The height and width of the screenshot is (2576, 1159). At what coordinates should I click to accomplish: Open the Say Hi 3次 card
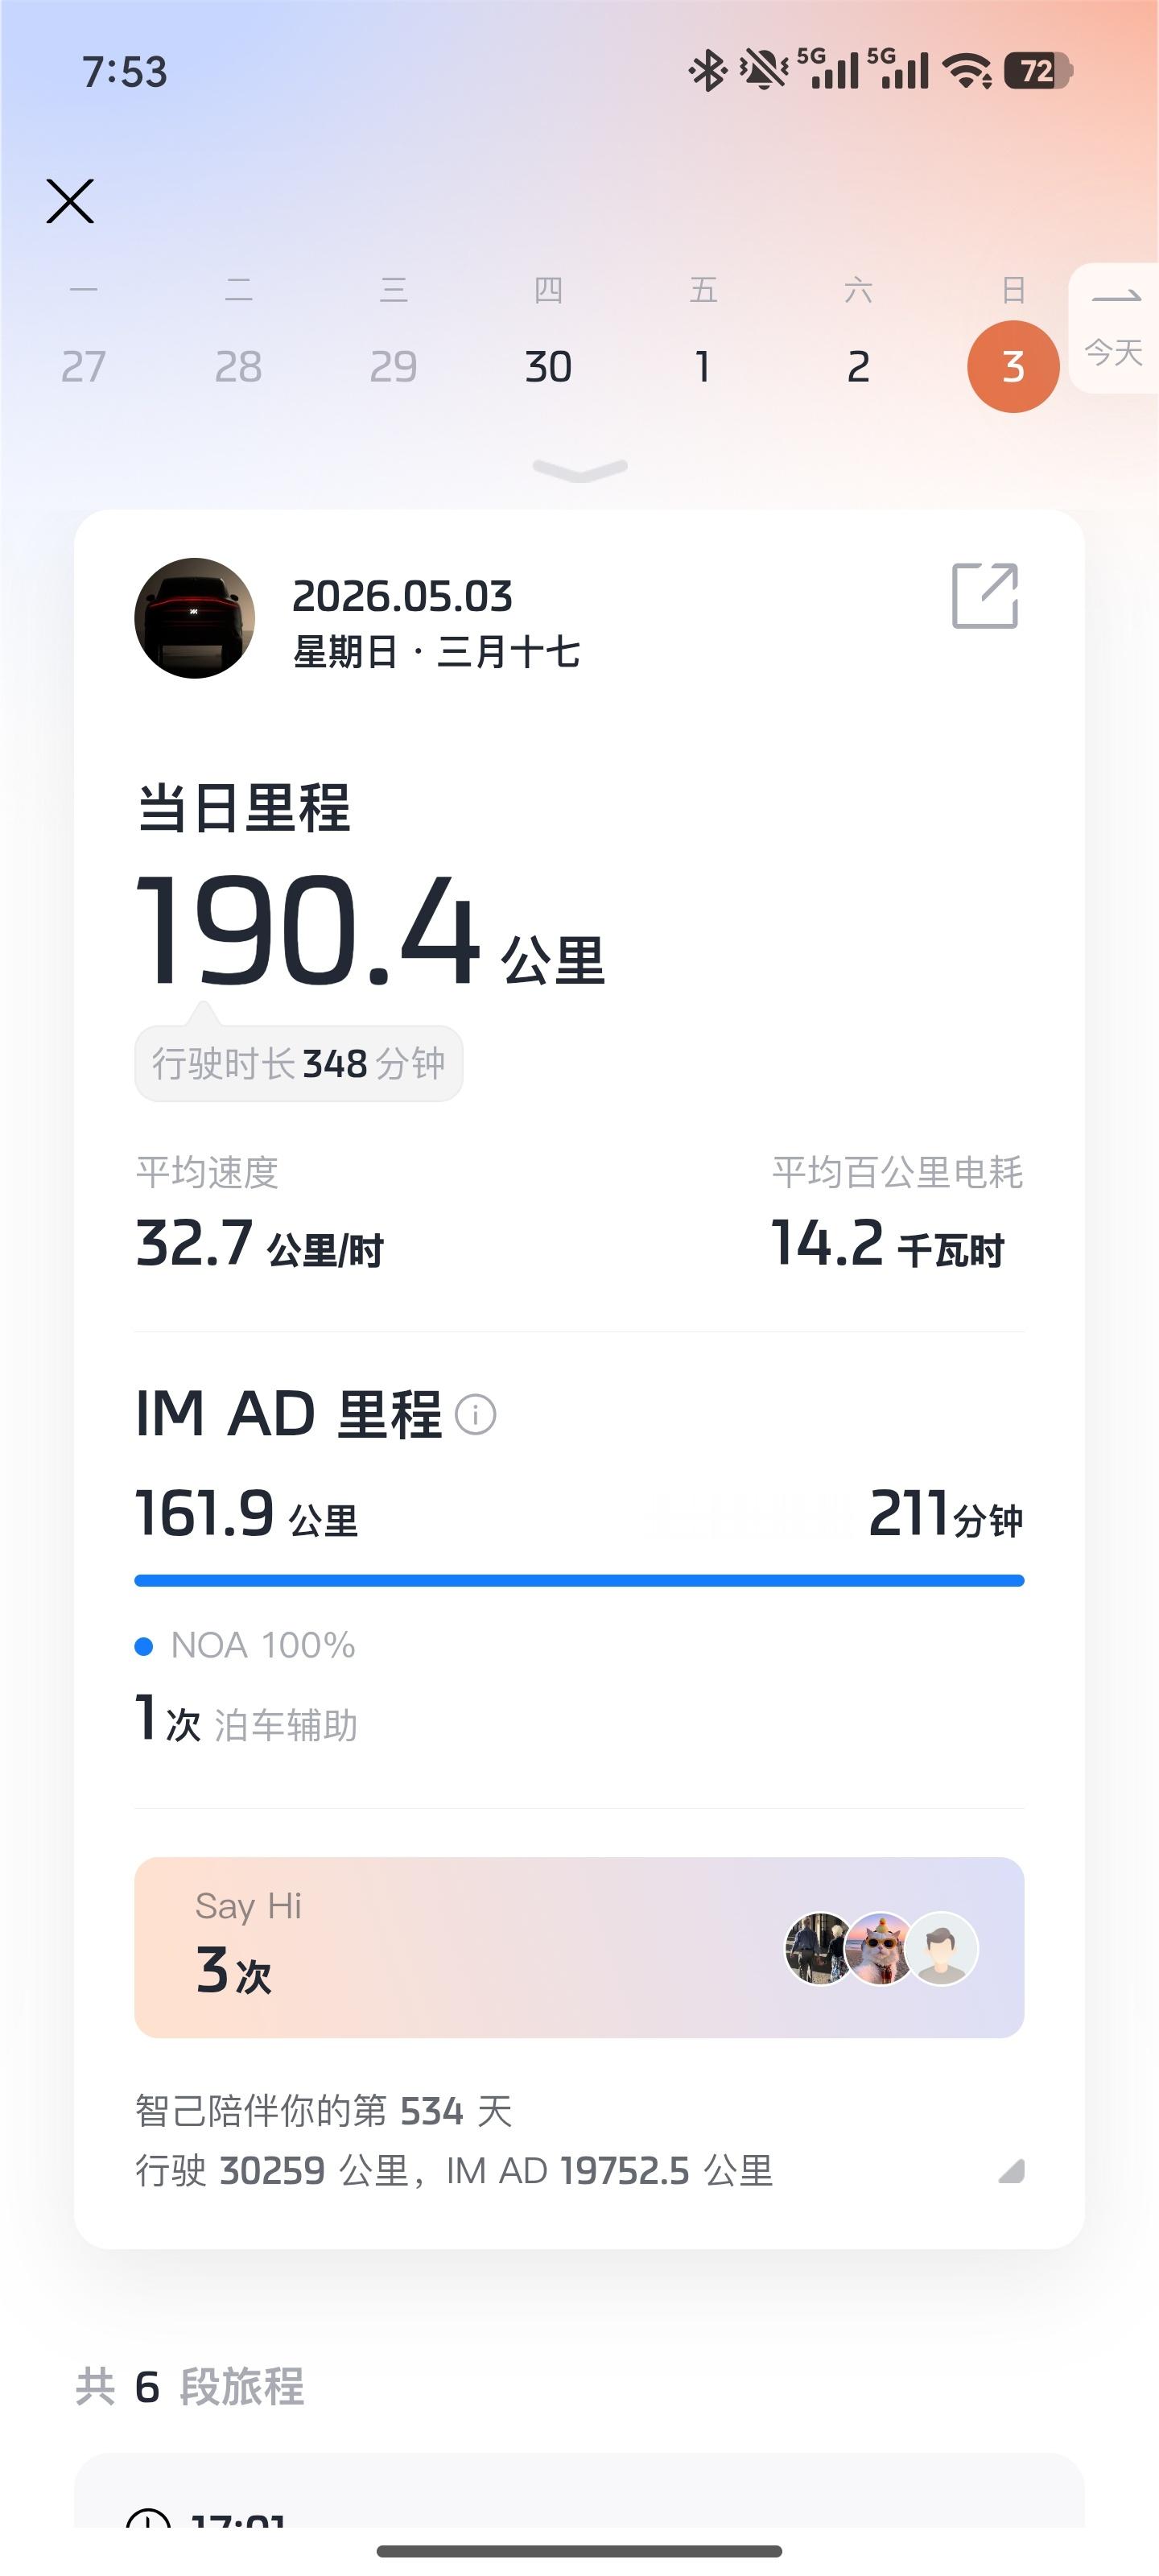[x=579, y=1948]
